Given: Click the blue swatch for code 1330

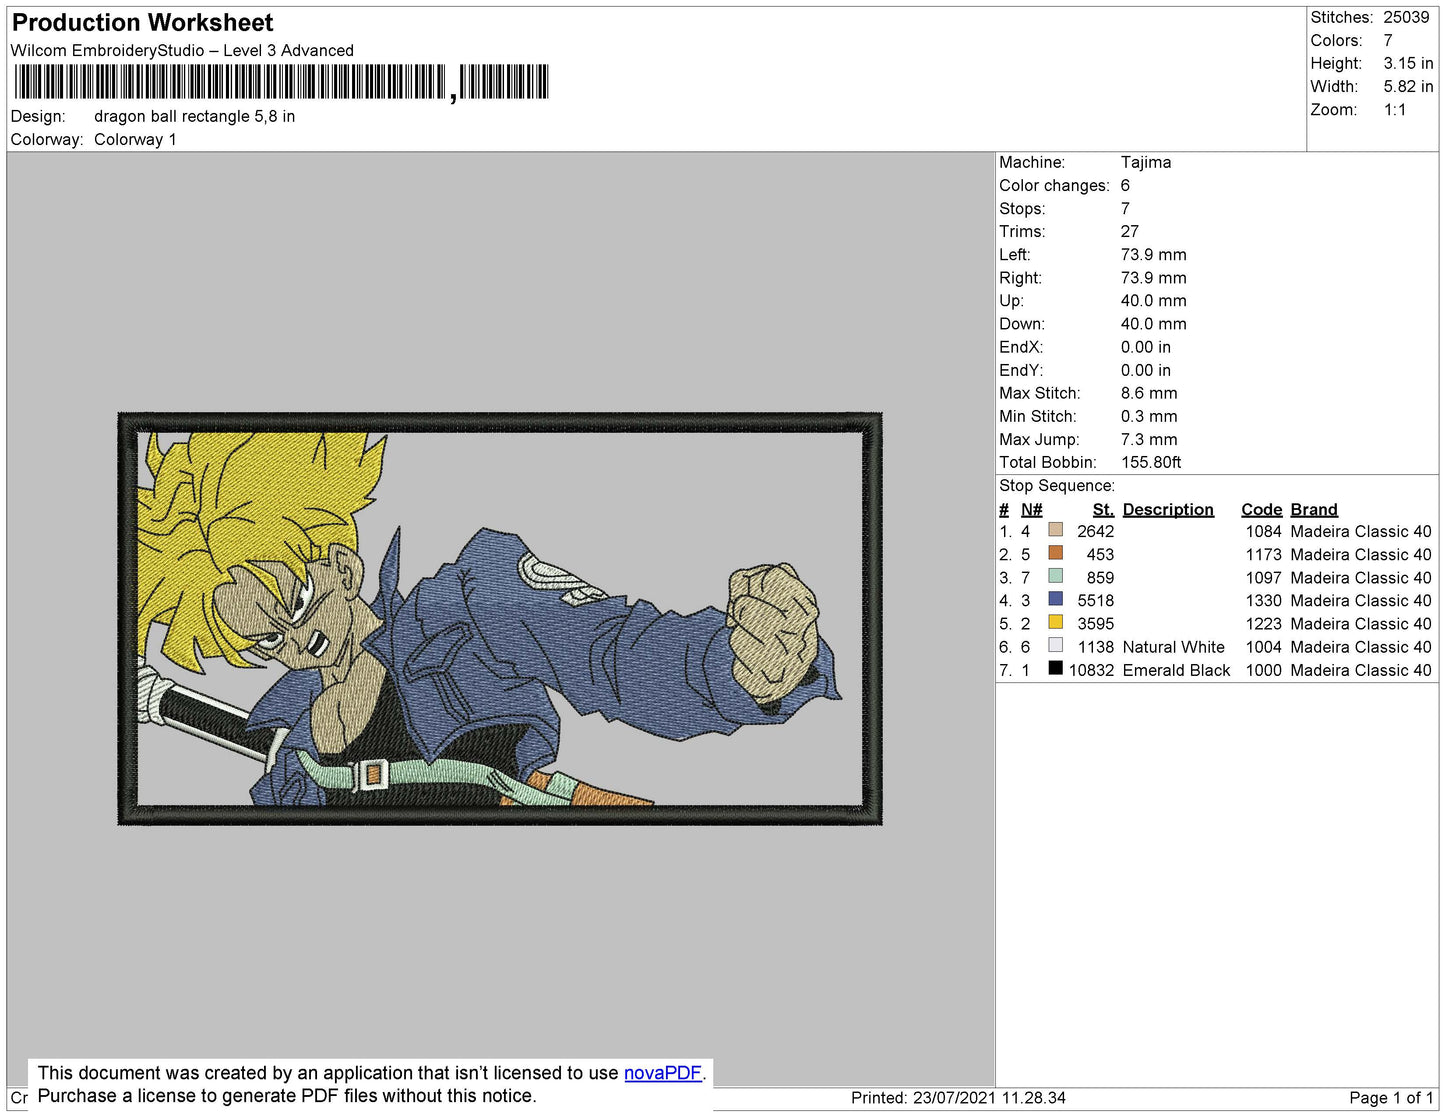Looking at the screenshot, I should pos(1055,599).
